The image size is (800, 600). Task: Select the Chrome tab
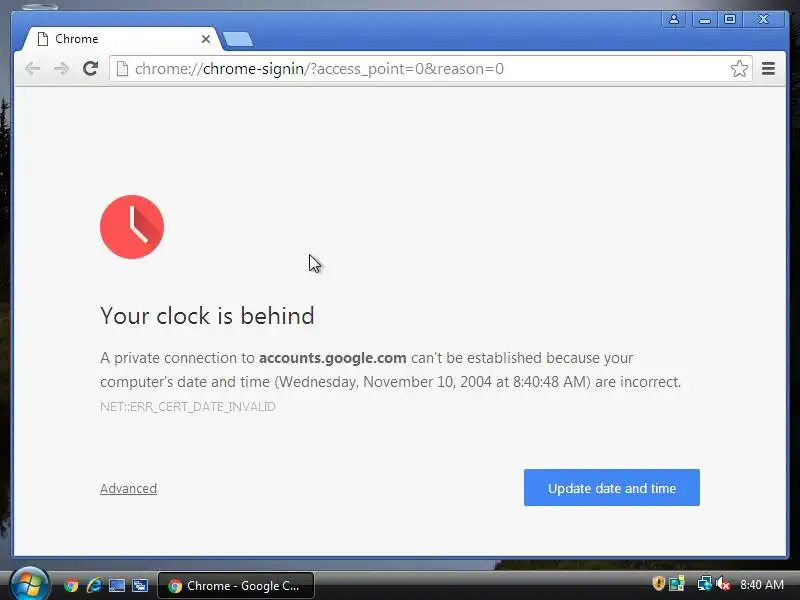[x=121, y=39]
